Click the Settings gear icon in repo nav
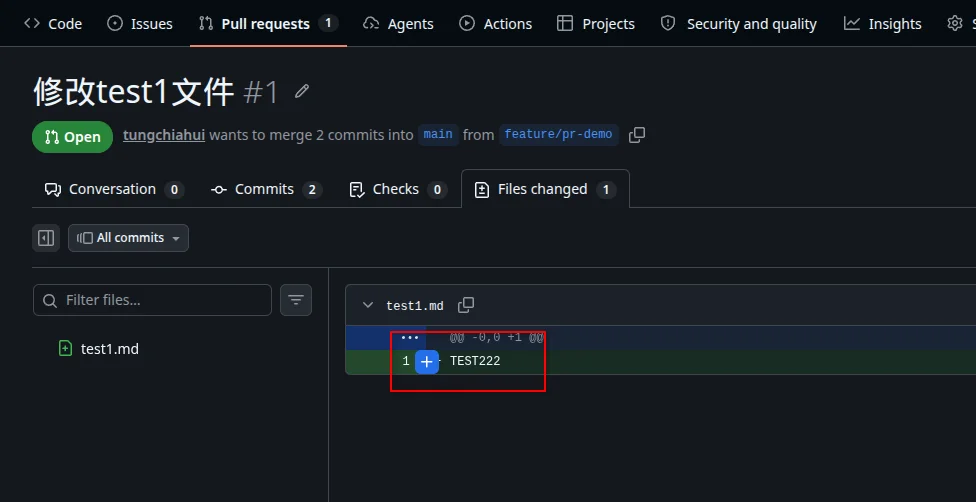 (x=954, y=24)
